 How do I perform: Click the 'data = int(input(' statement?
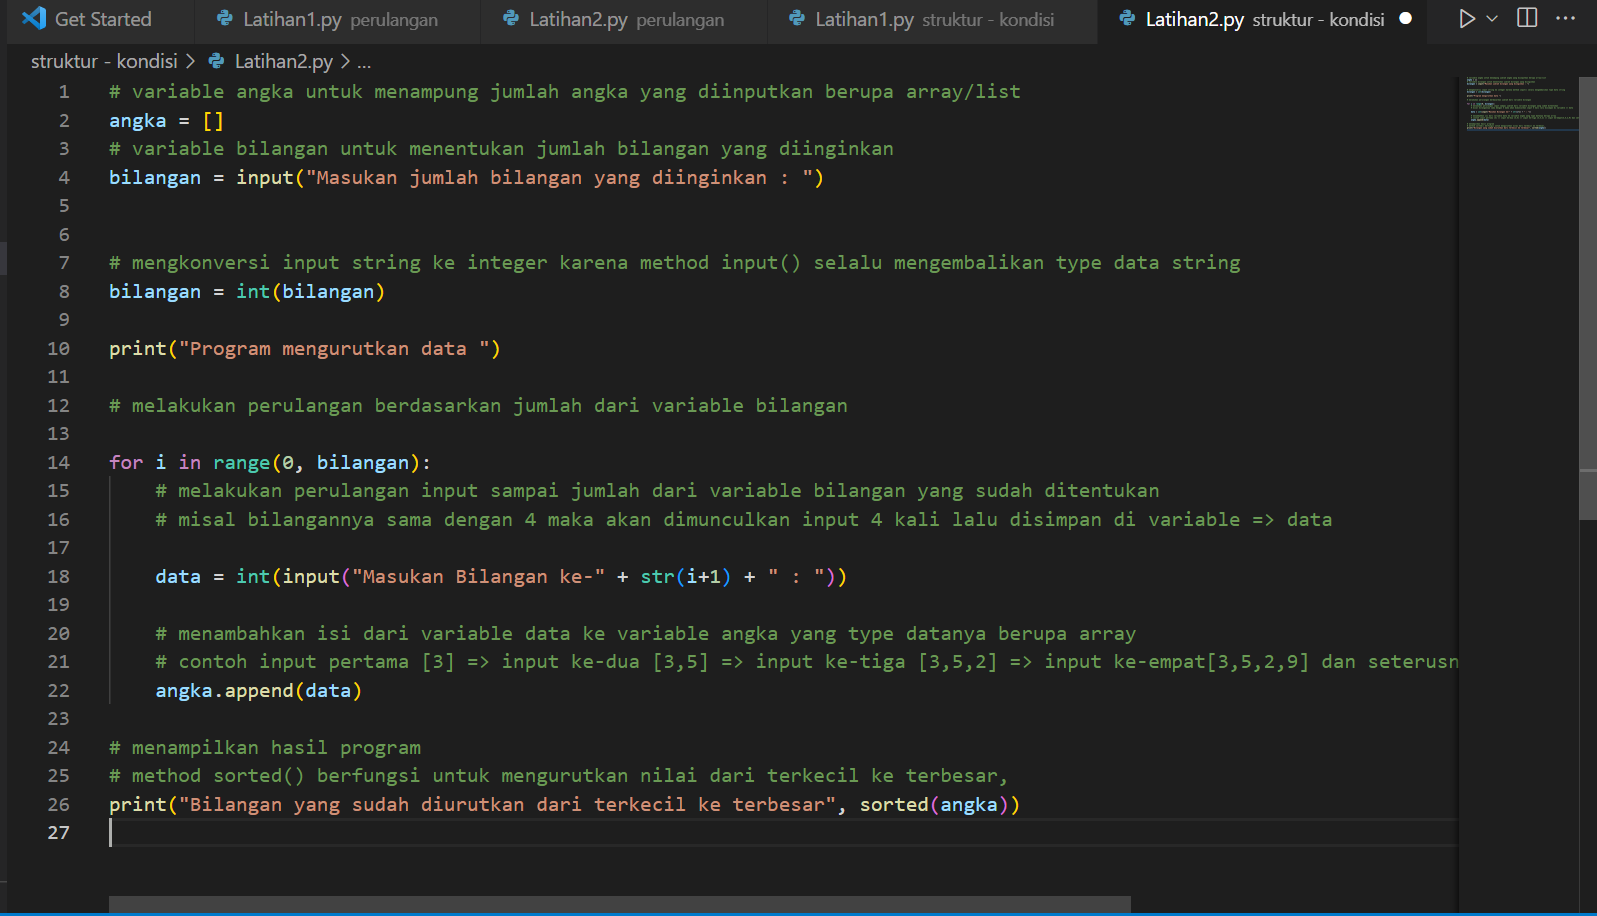tap(501, 576)
